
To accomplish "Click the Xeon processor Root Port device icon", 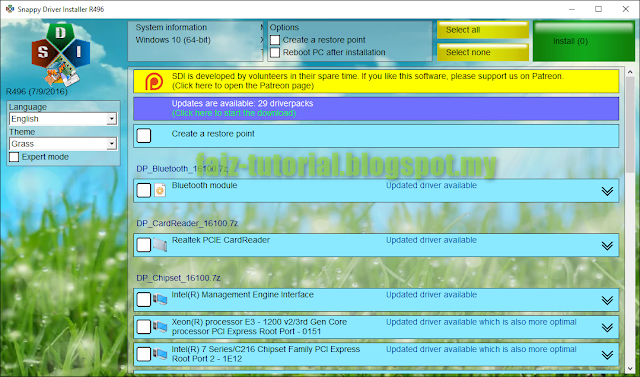I will (160, 327).
